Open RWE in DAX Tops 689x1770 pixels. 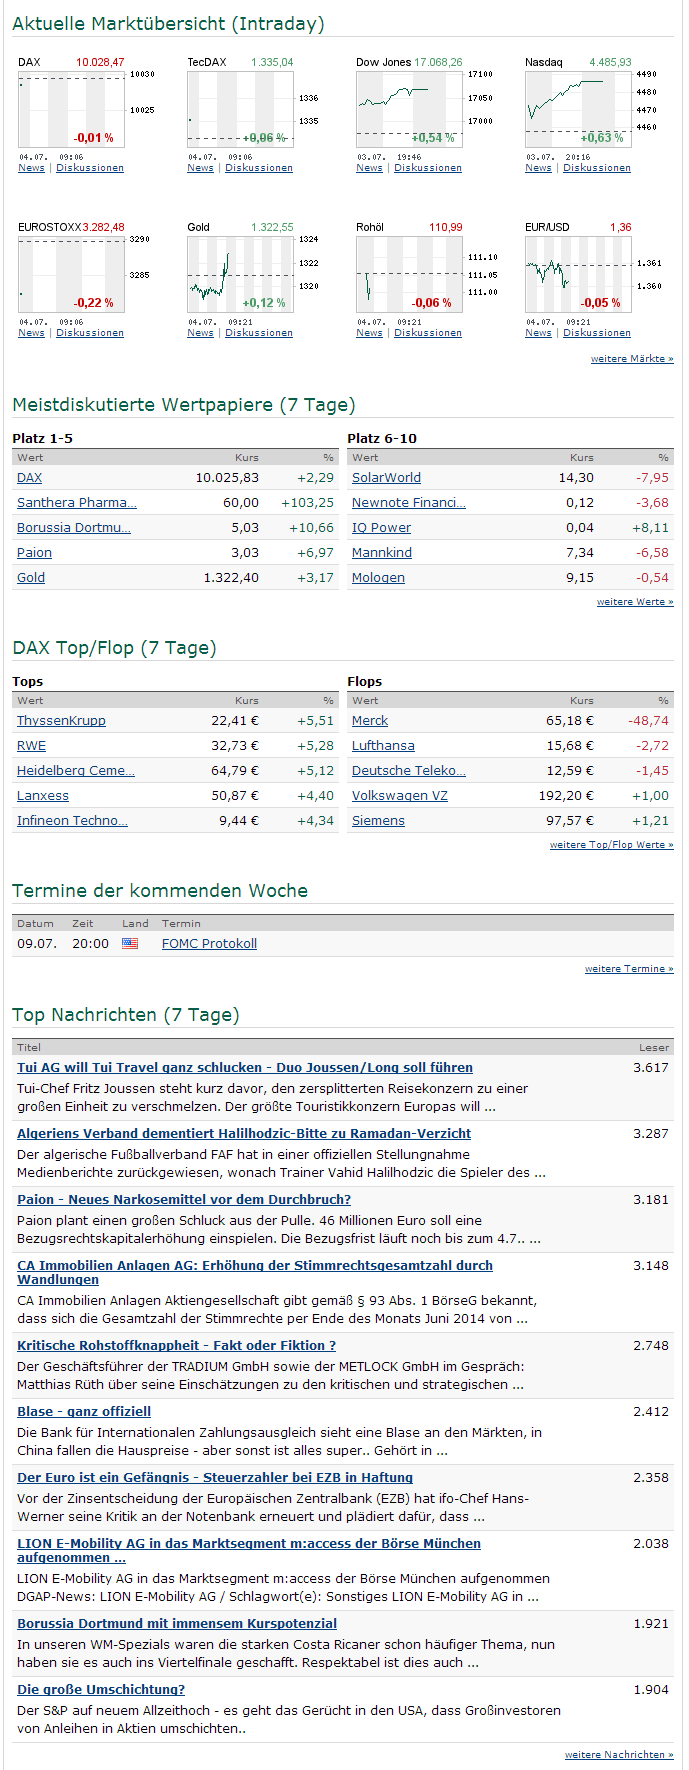(x=31, y=746)
